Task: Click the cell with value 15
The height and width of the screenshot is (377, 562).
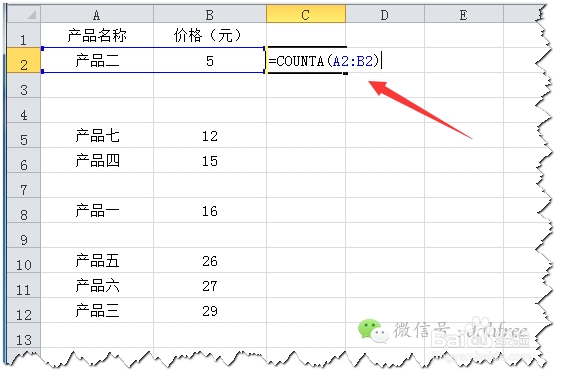Action: coord(210,161)
